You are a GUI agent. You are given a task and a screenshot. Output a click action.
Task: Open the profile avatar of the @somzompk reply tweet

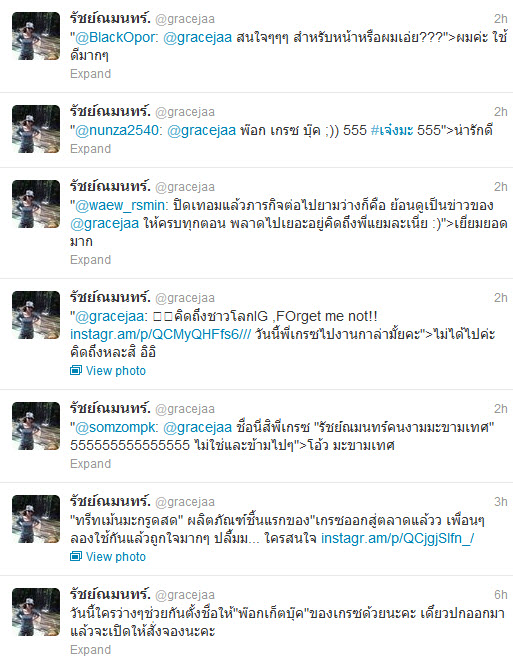(x=36, y=426)
